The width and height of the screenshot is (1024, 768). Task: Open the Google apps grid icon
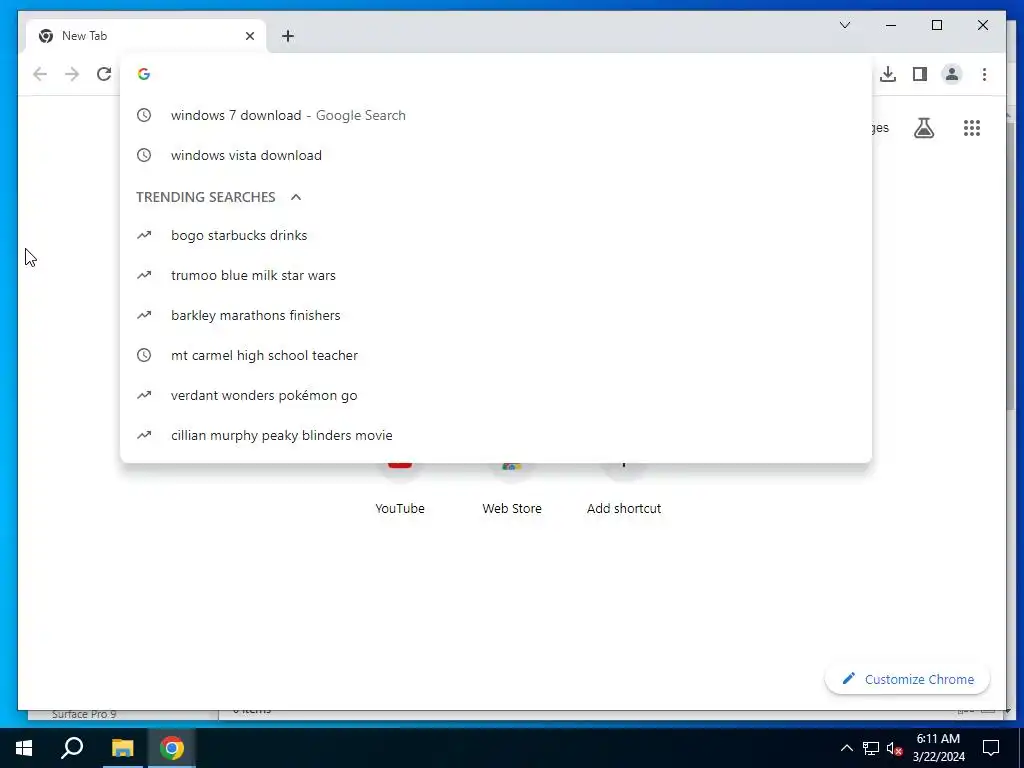[972, 128]
